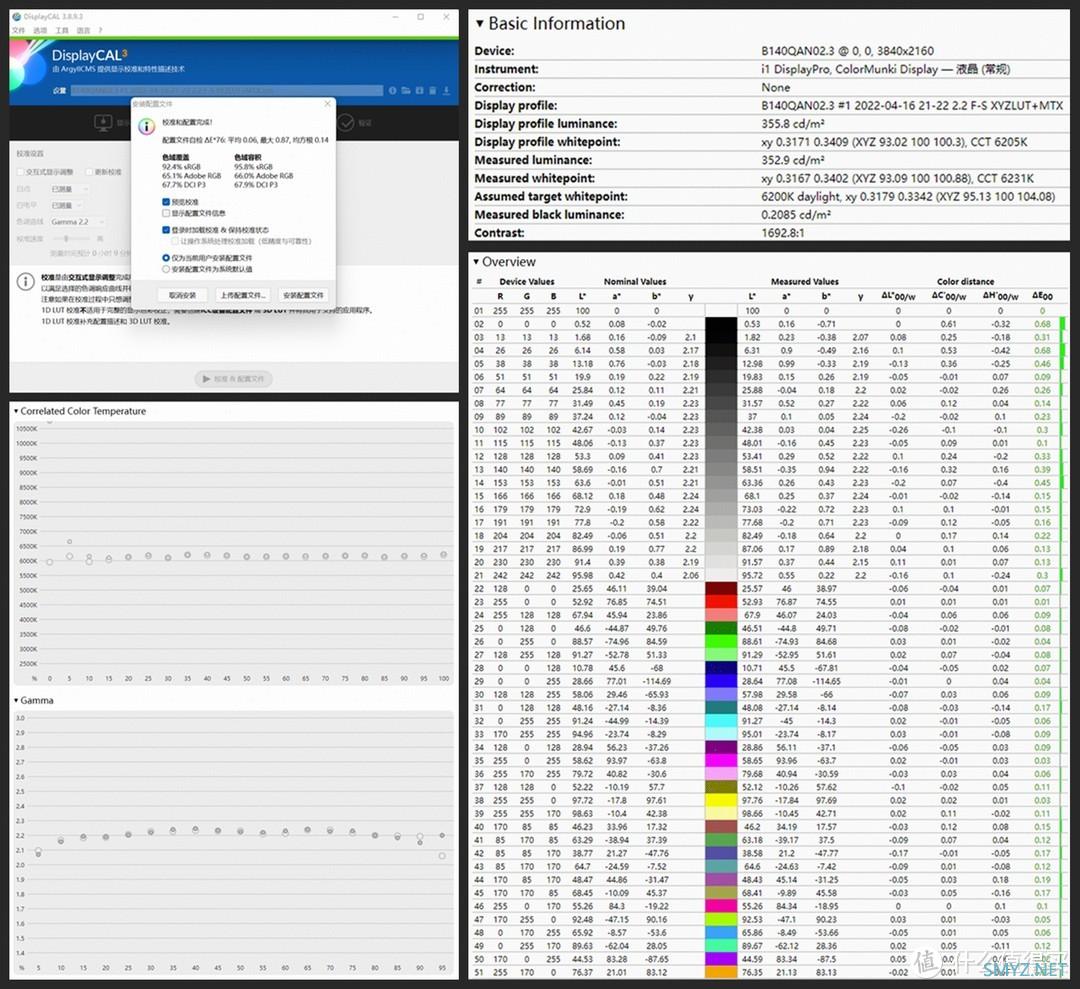Click the info circle icon beside the calibration notes
Screen dimensions: 1080x989
click(x=25, y=281)
